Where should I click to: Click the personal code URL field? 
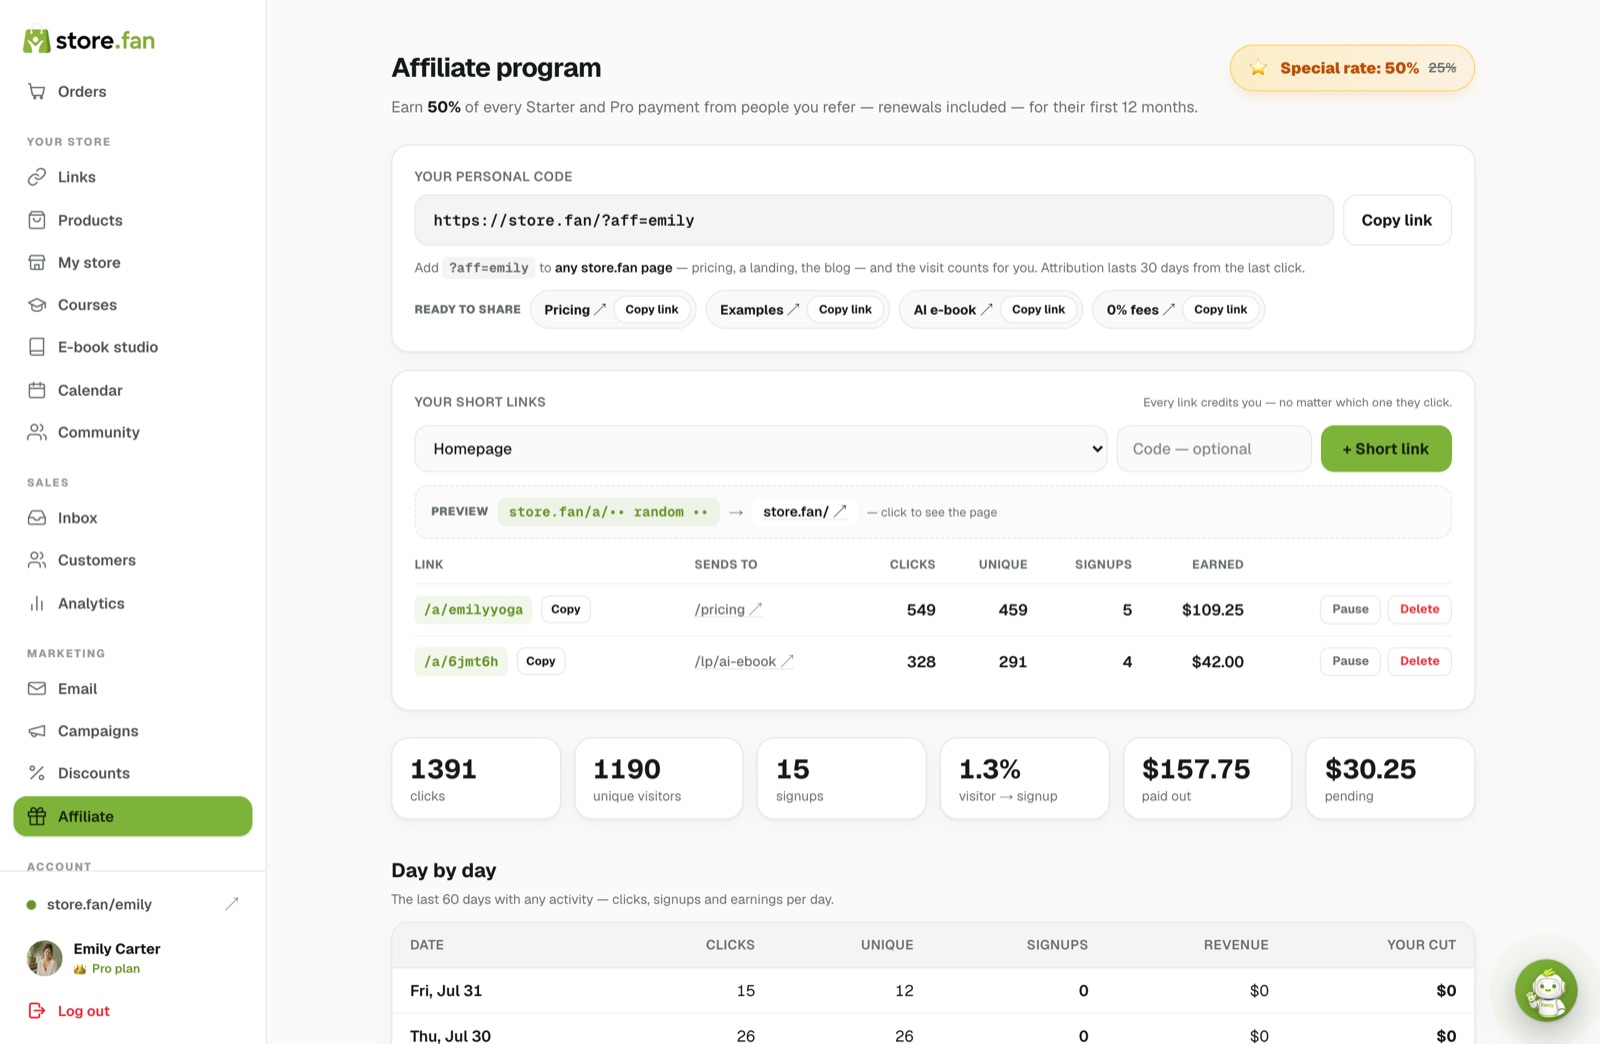point(874,220)
